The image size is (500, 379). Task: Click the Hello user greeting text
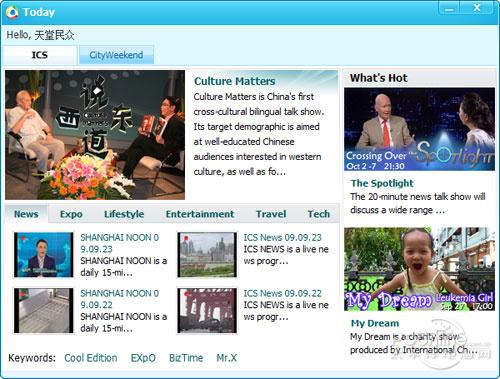[40, 35]
